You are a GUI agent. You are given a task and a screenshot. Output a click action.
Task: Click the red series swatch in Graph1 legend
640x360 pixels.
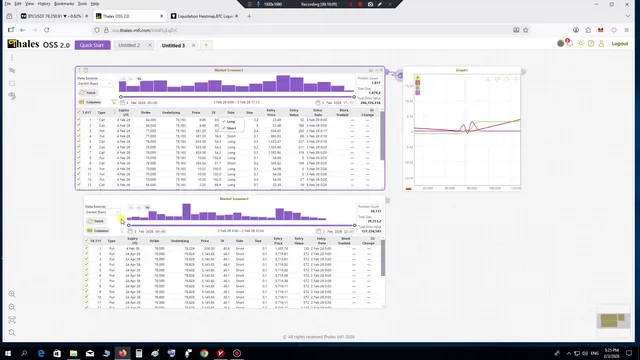click(x=418, y=83)
